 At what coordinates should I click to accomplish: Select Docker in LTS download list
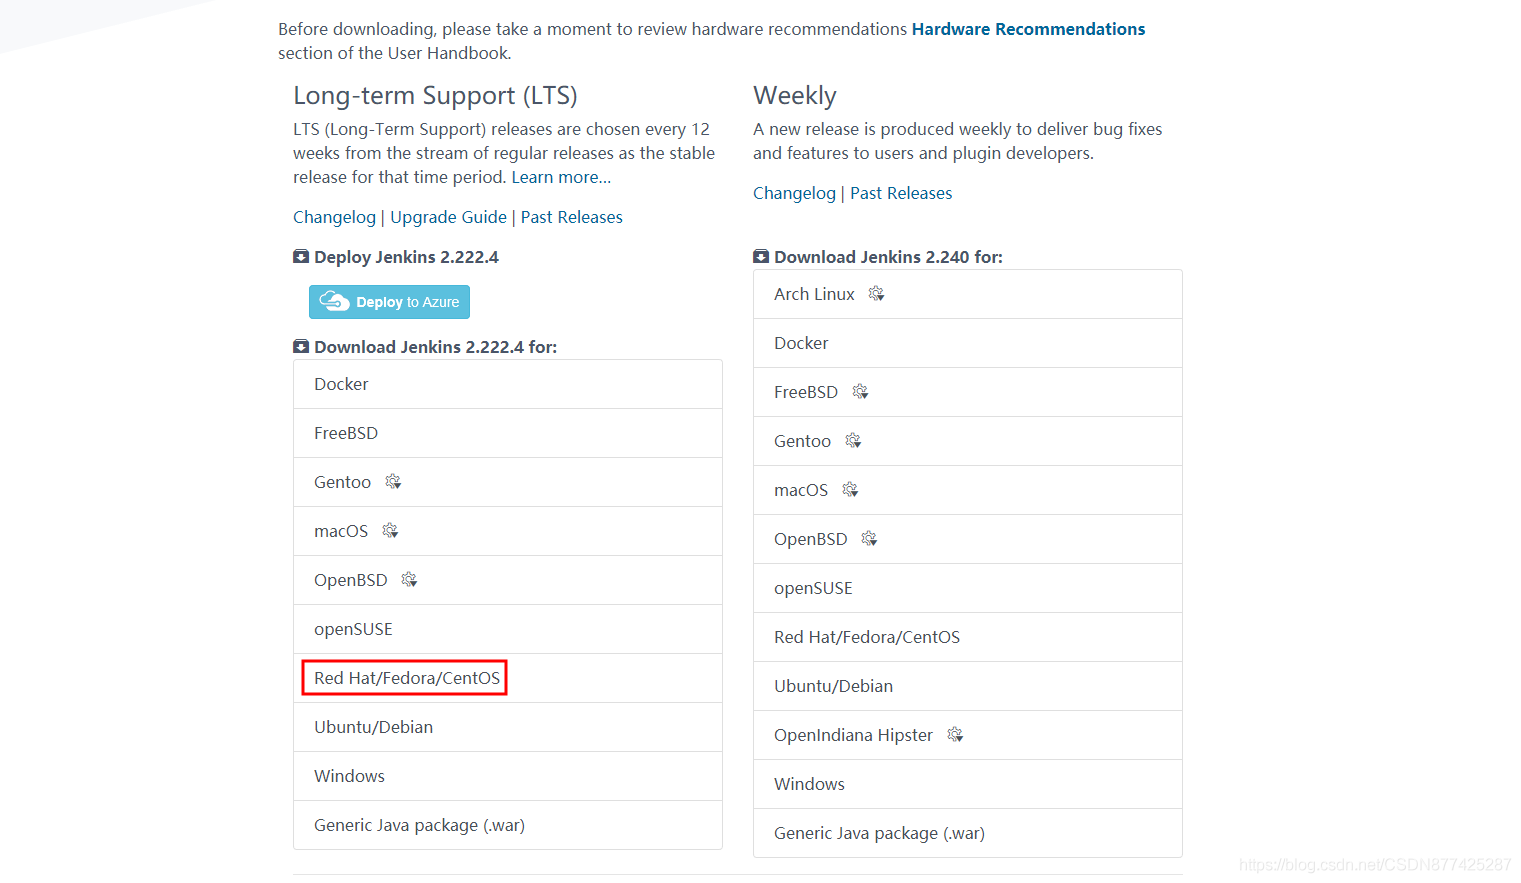tap(508, 384)
